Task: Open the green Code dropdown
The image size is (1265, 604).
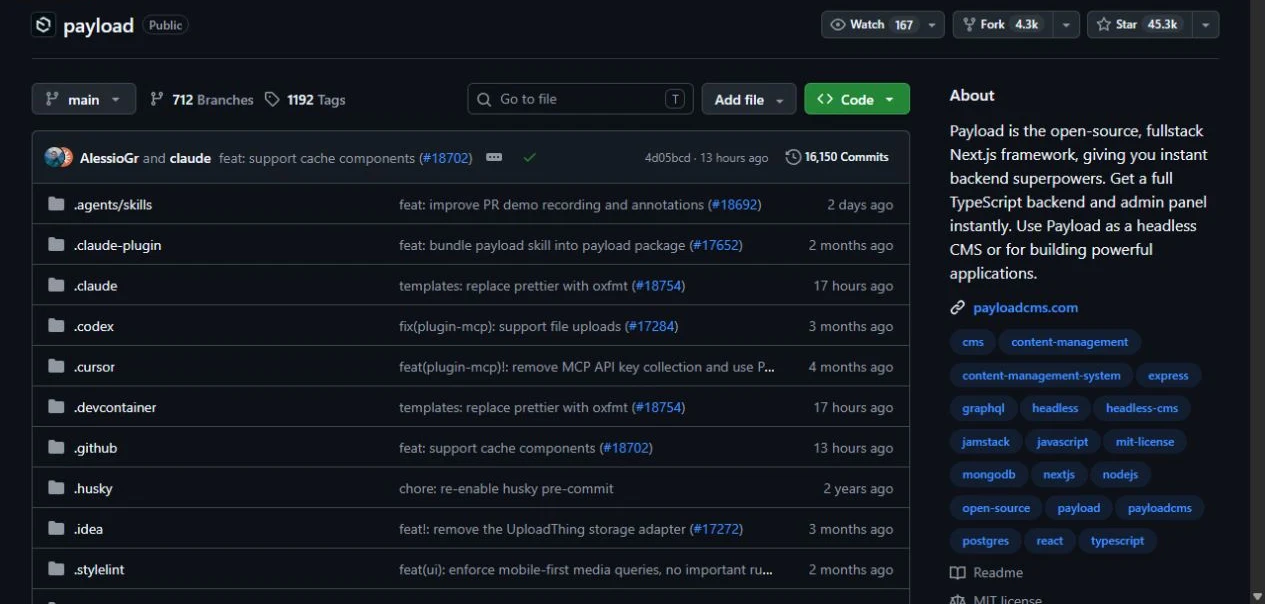Action: coord(857,99)
